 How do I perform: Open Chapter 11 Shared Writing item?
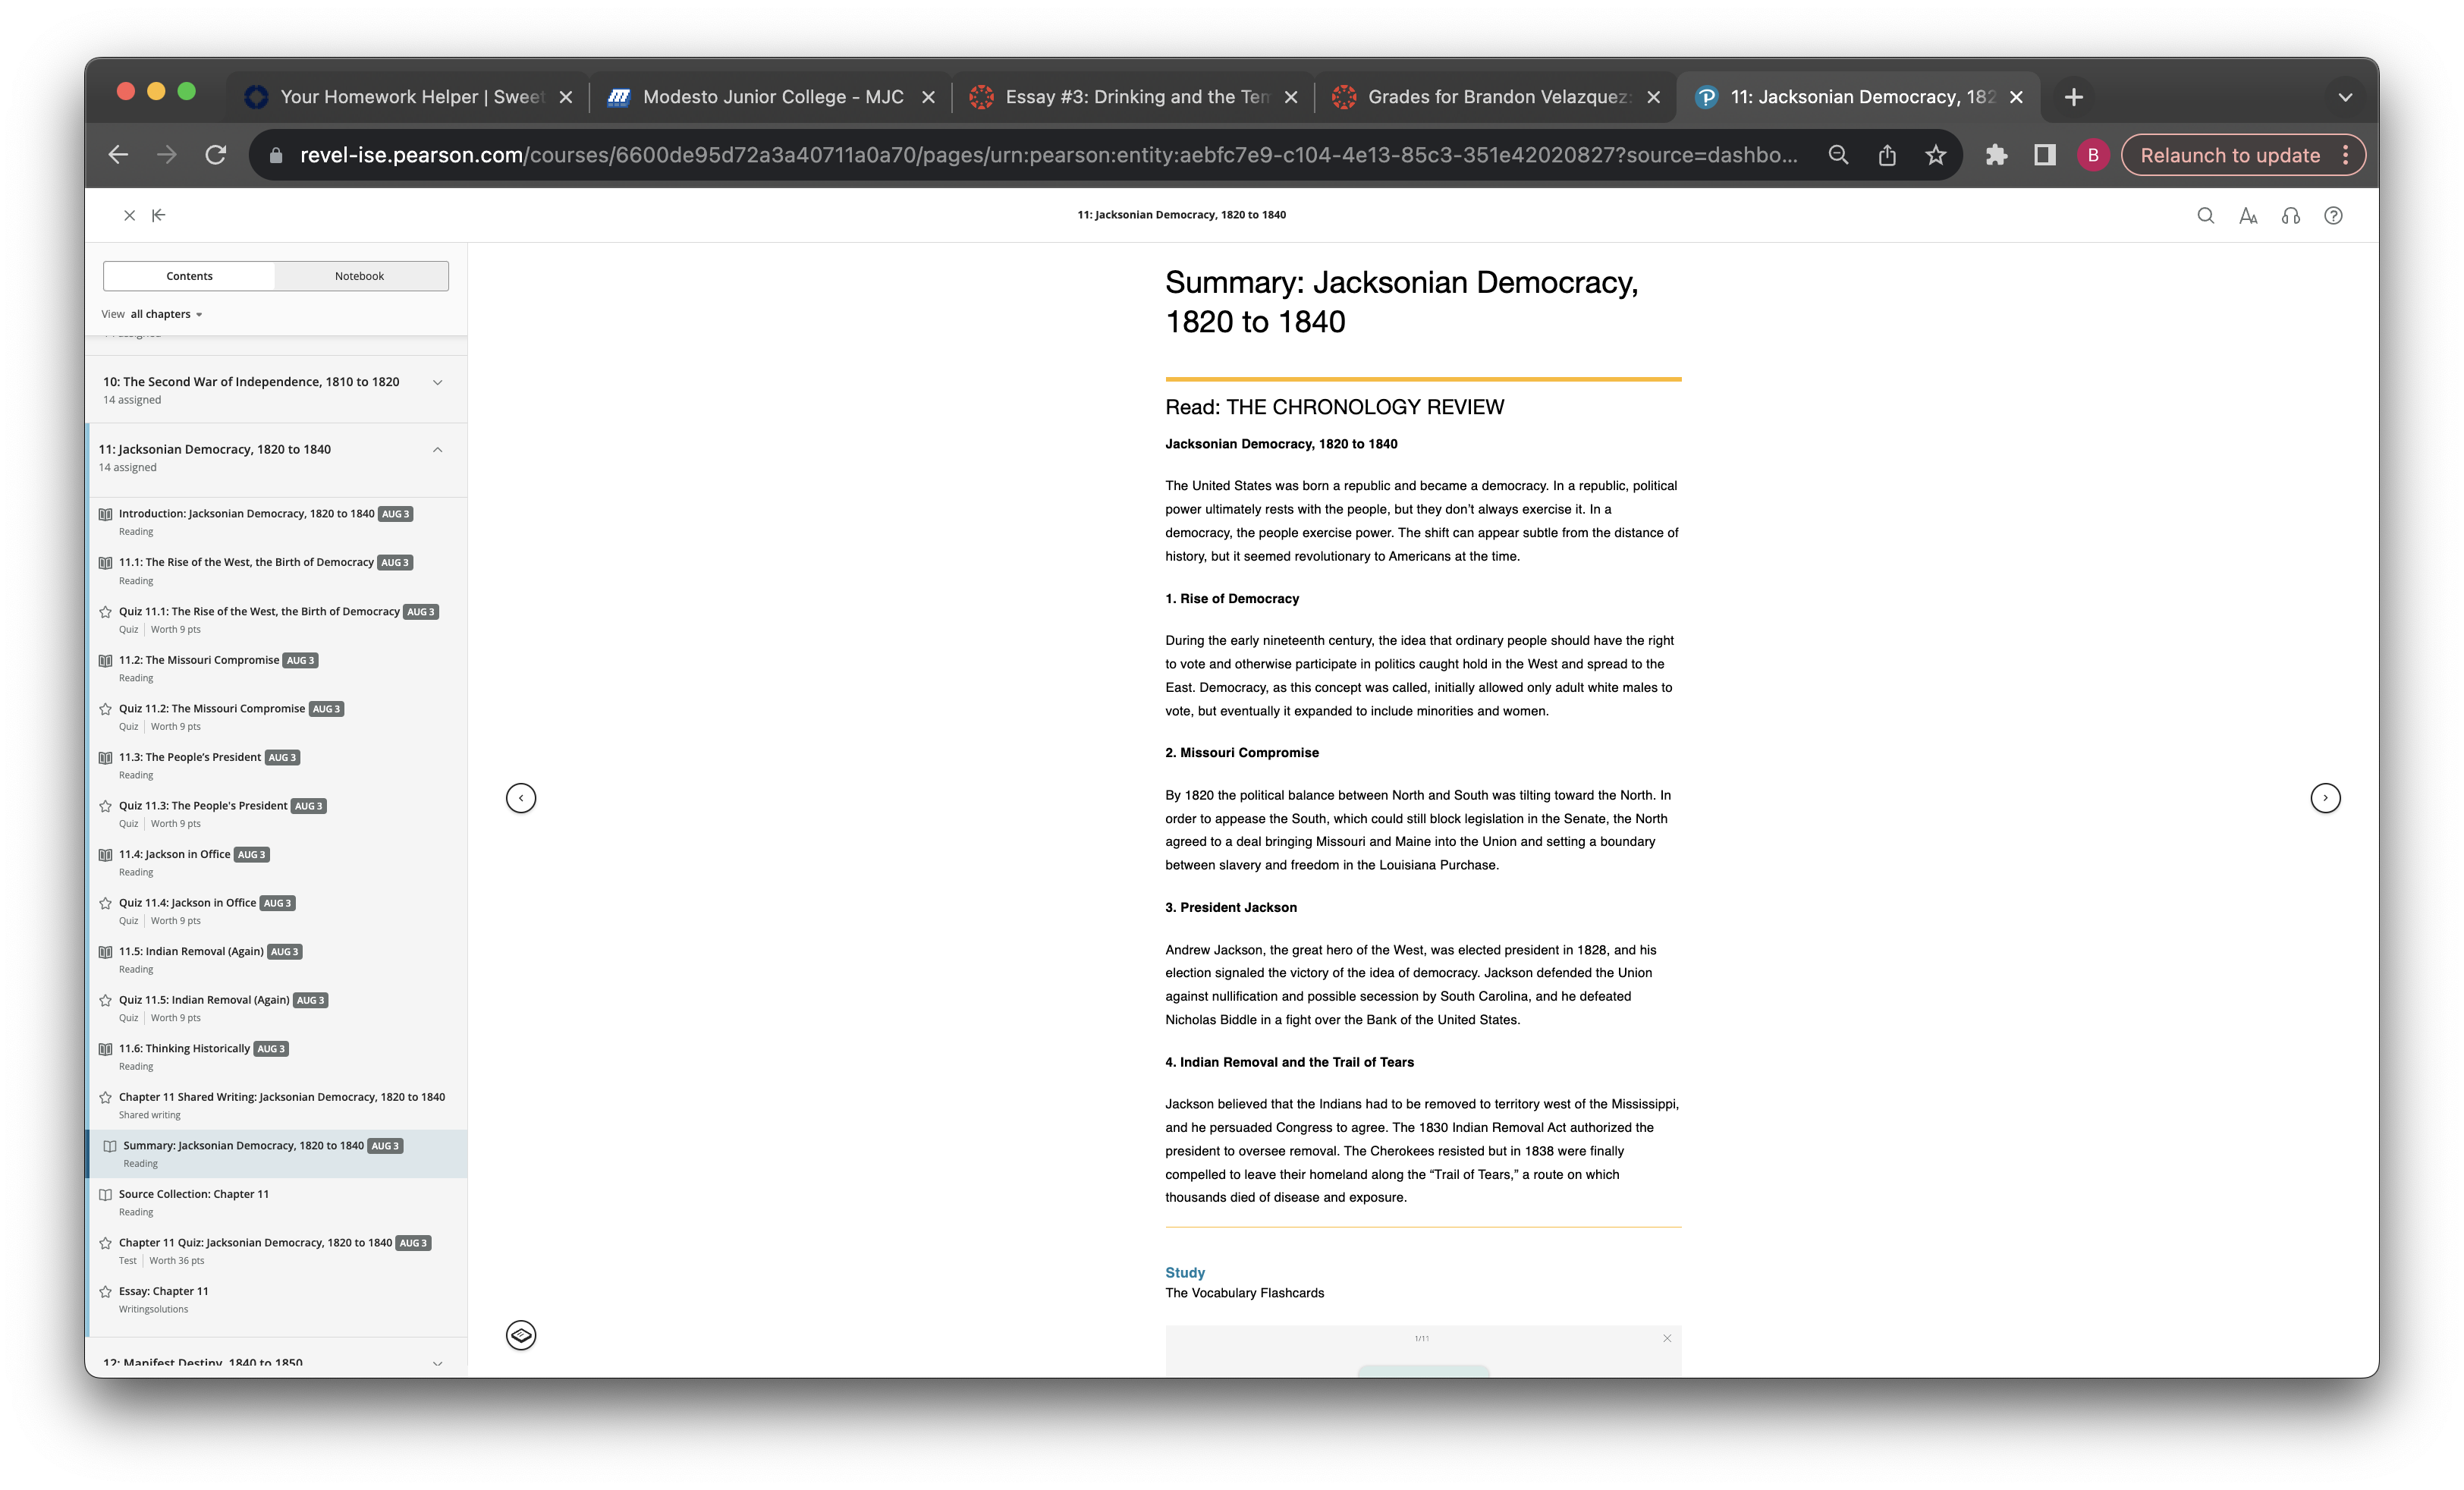282,1097
